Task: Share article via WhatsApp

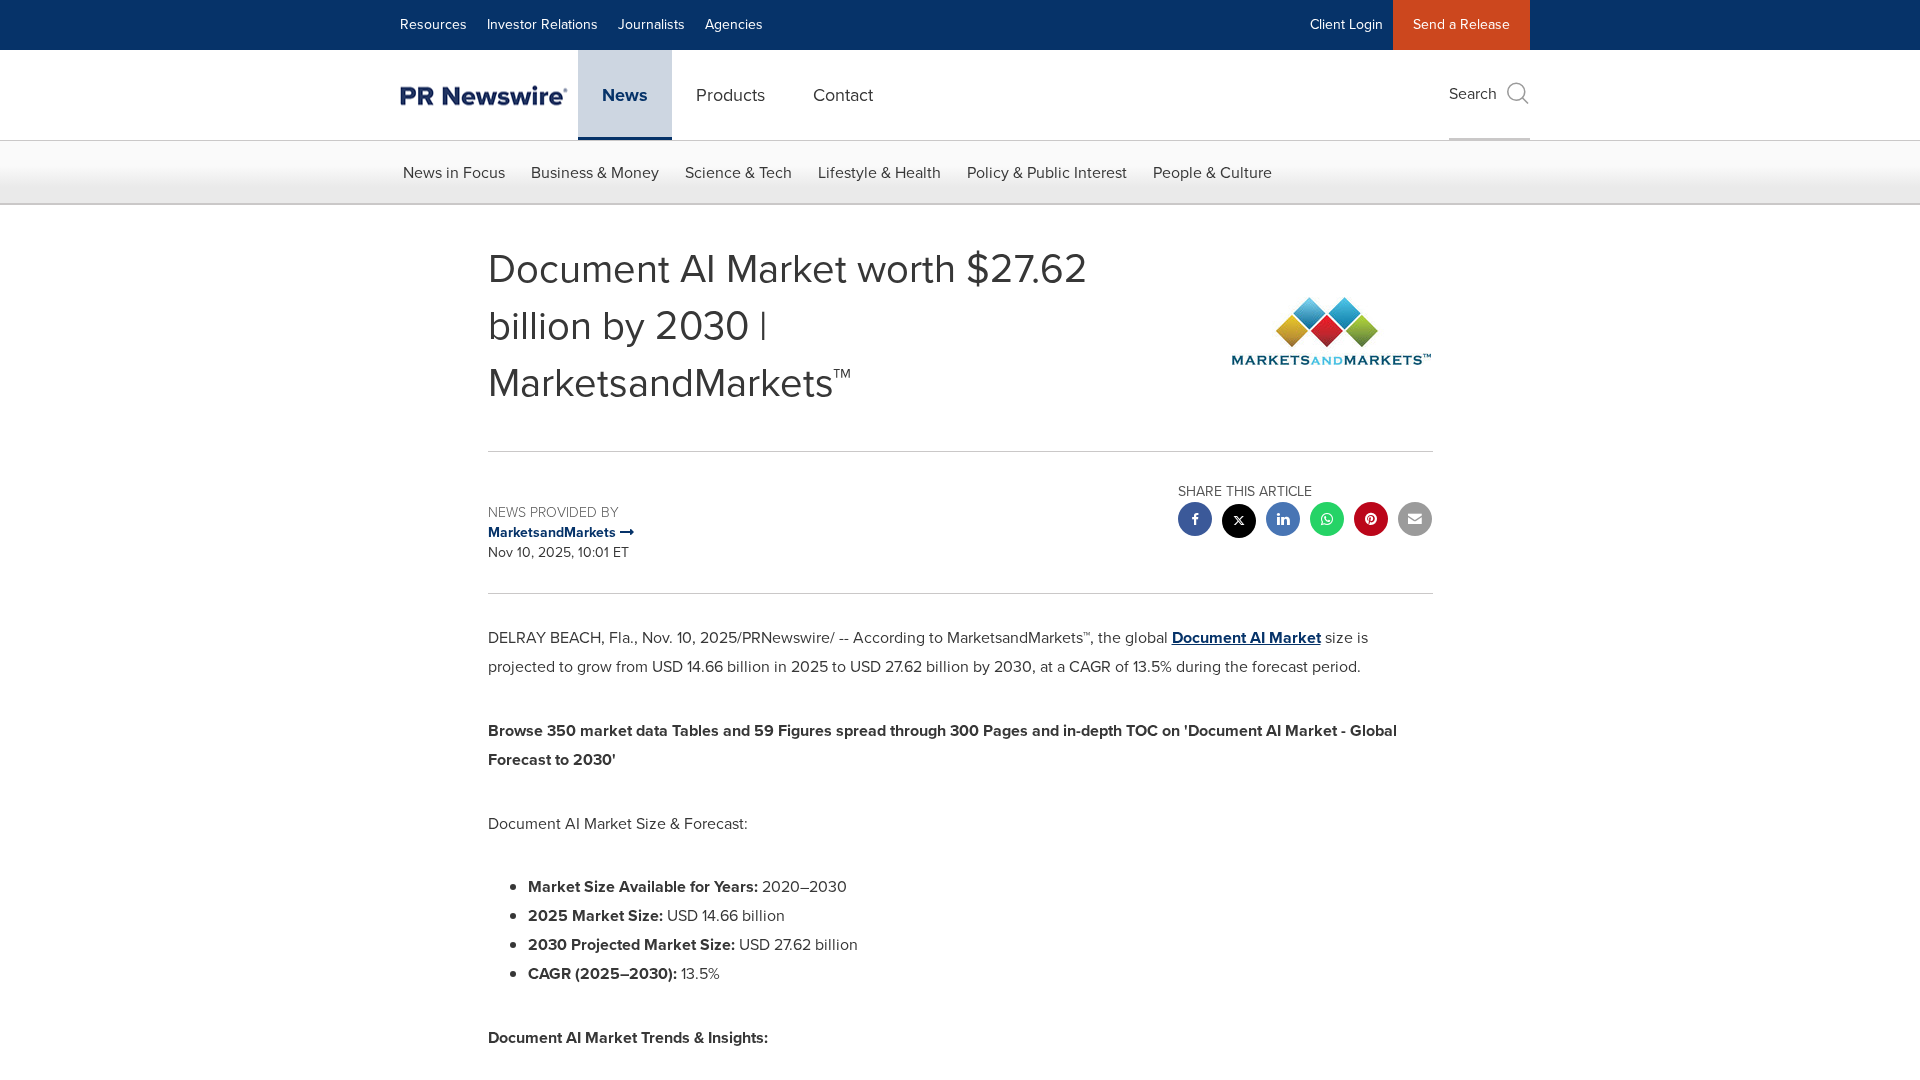Action: coord(1326,519)
